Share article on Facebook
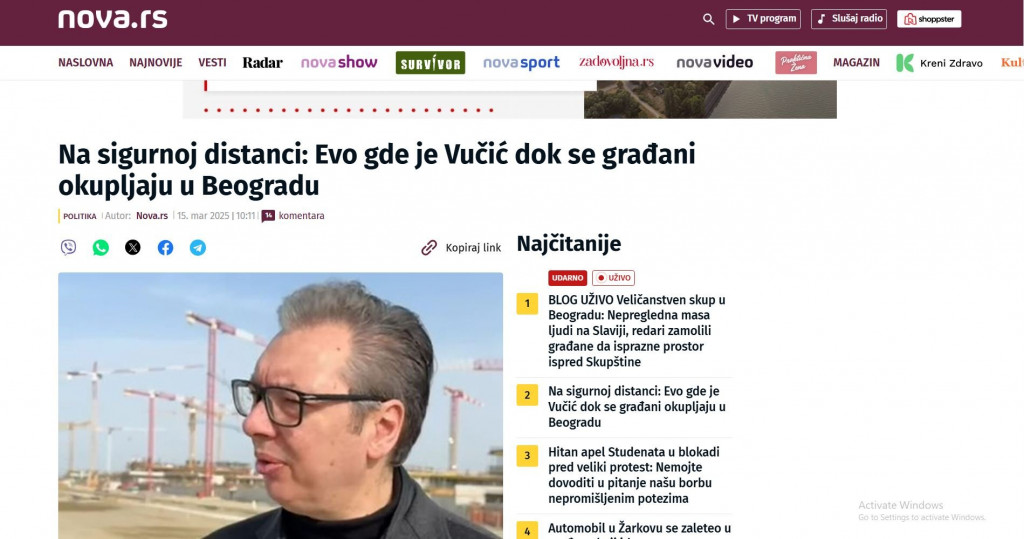This screenshot has width=1024, height=539. (165, 248)
